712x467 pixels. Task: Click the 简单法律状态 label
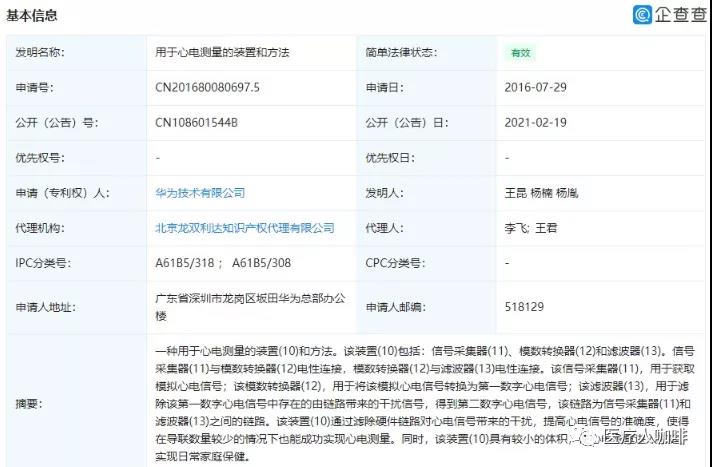tap(401, 52)
